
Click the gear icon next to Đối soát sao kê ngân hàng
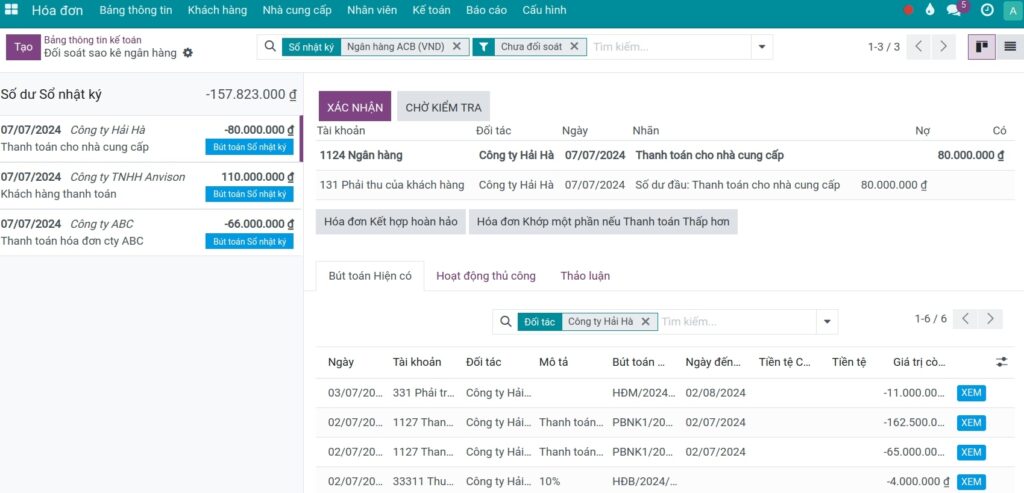pos(188,53)
